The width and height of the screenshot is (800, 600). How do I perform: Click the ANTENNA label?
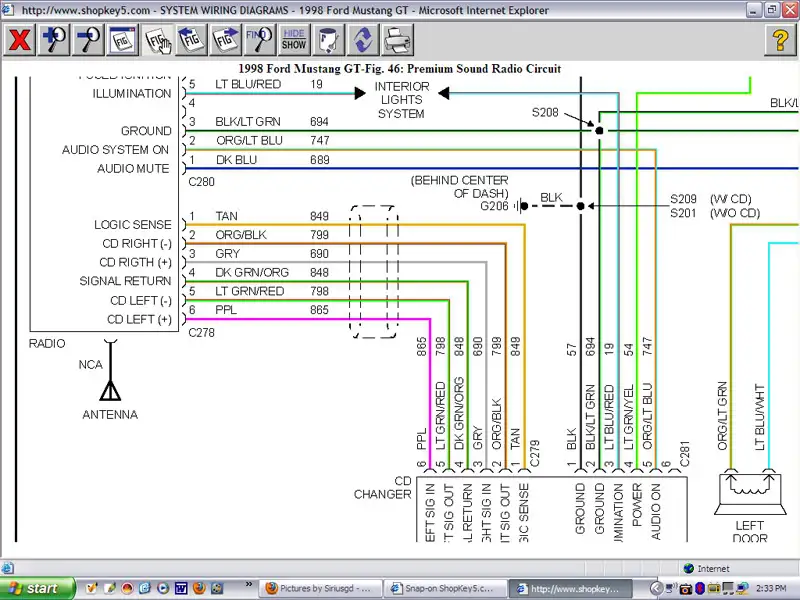click(x=110, y=415)
